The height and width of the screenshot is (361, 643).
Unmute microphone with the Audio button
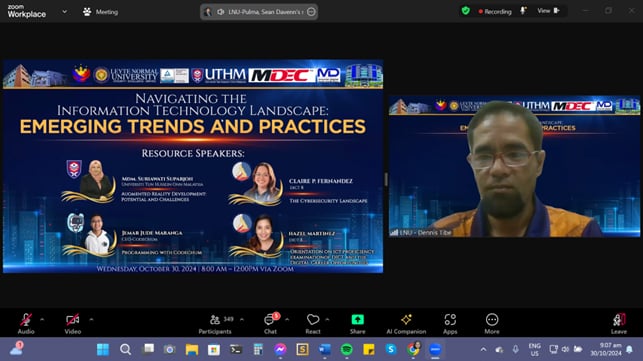pos(26,323)
